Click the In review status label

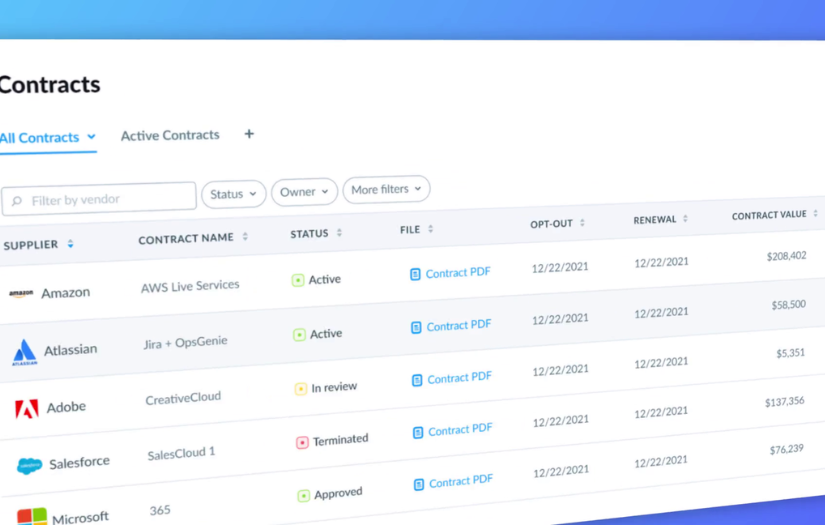(x=334, y=388)
